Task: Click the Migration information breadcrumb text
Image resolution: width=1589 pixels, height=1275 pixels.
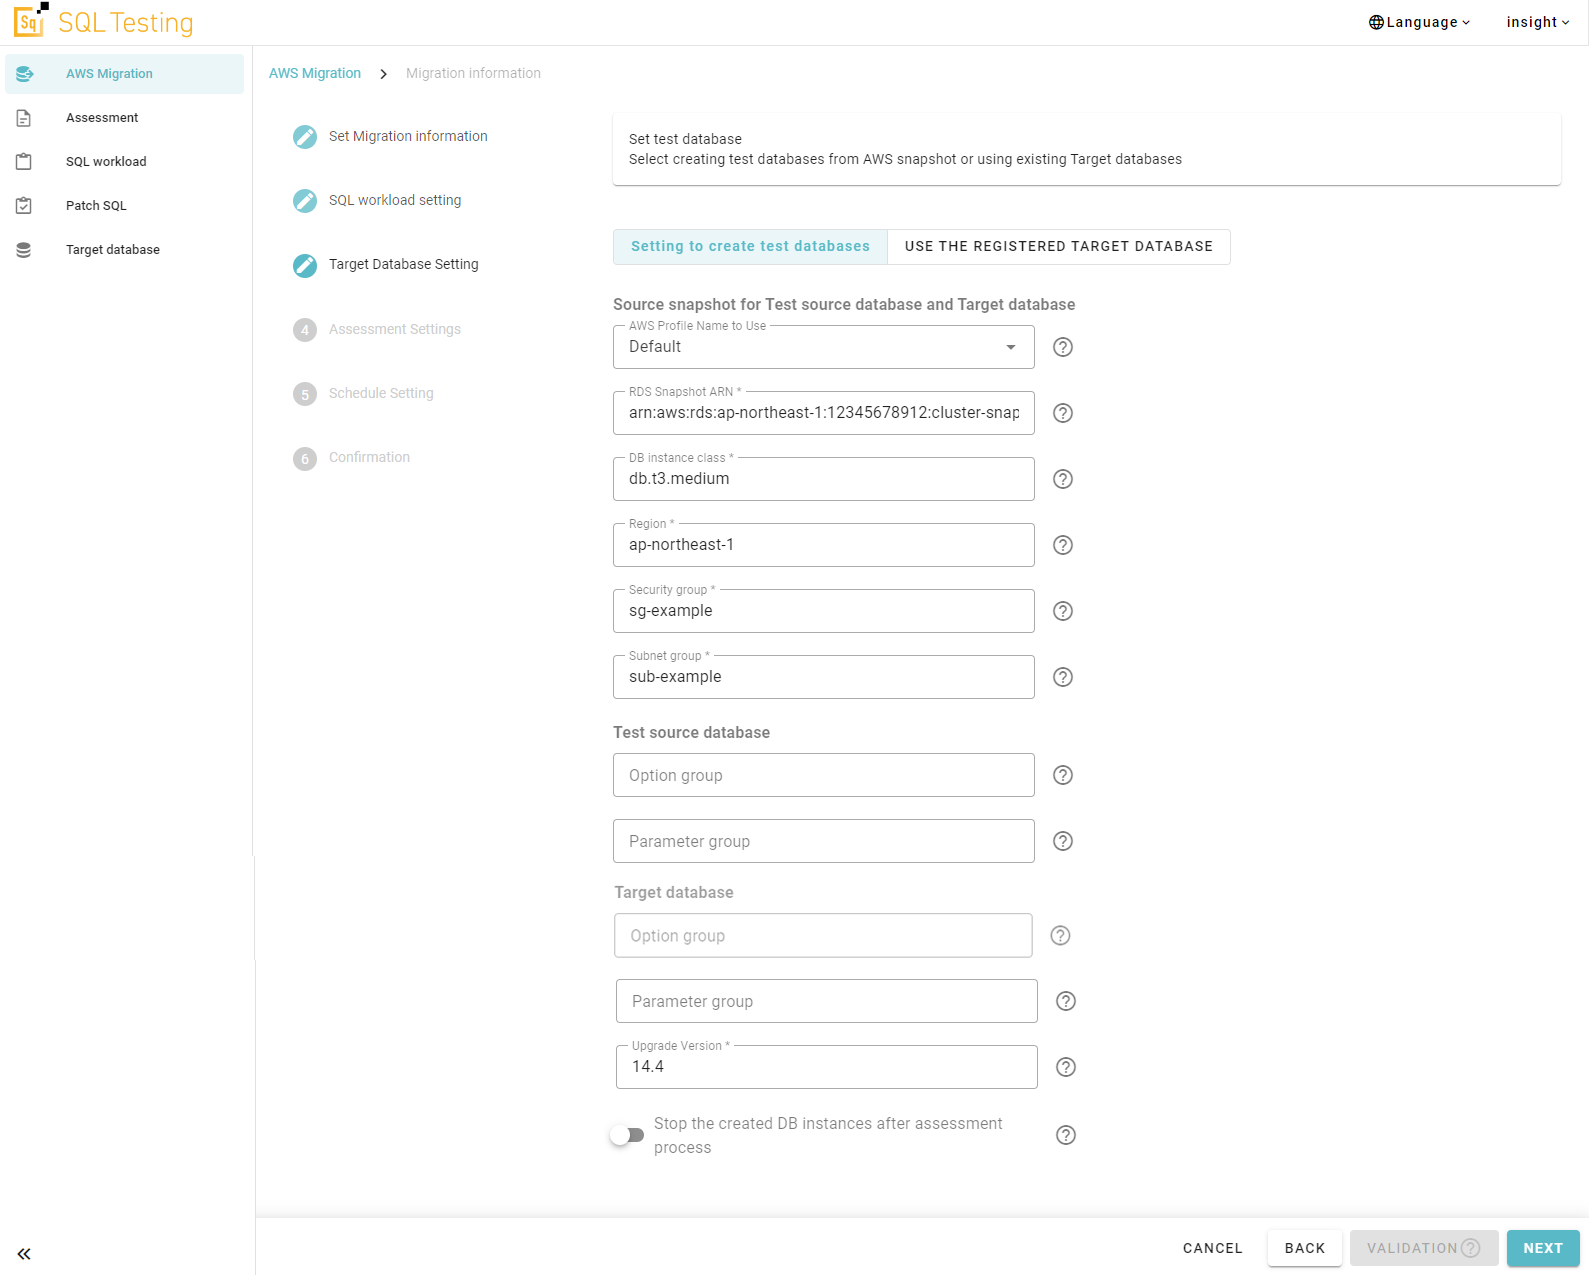Action: click(x=473, y=73)
